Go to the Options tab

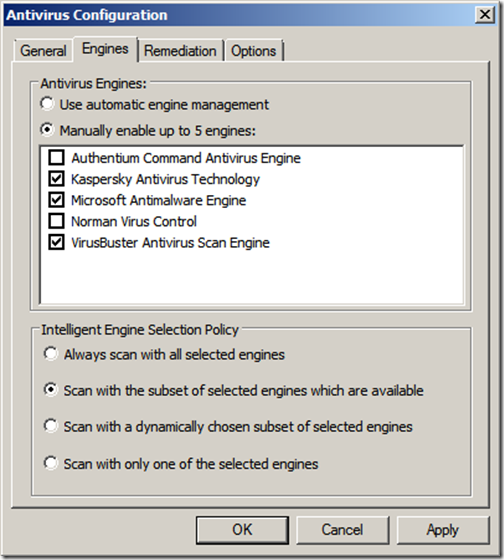point(254,51)
